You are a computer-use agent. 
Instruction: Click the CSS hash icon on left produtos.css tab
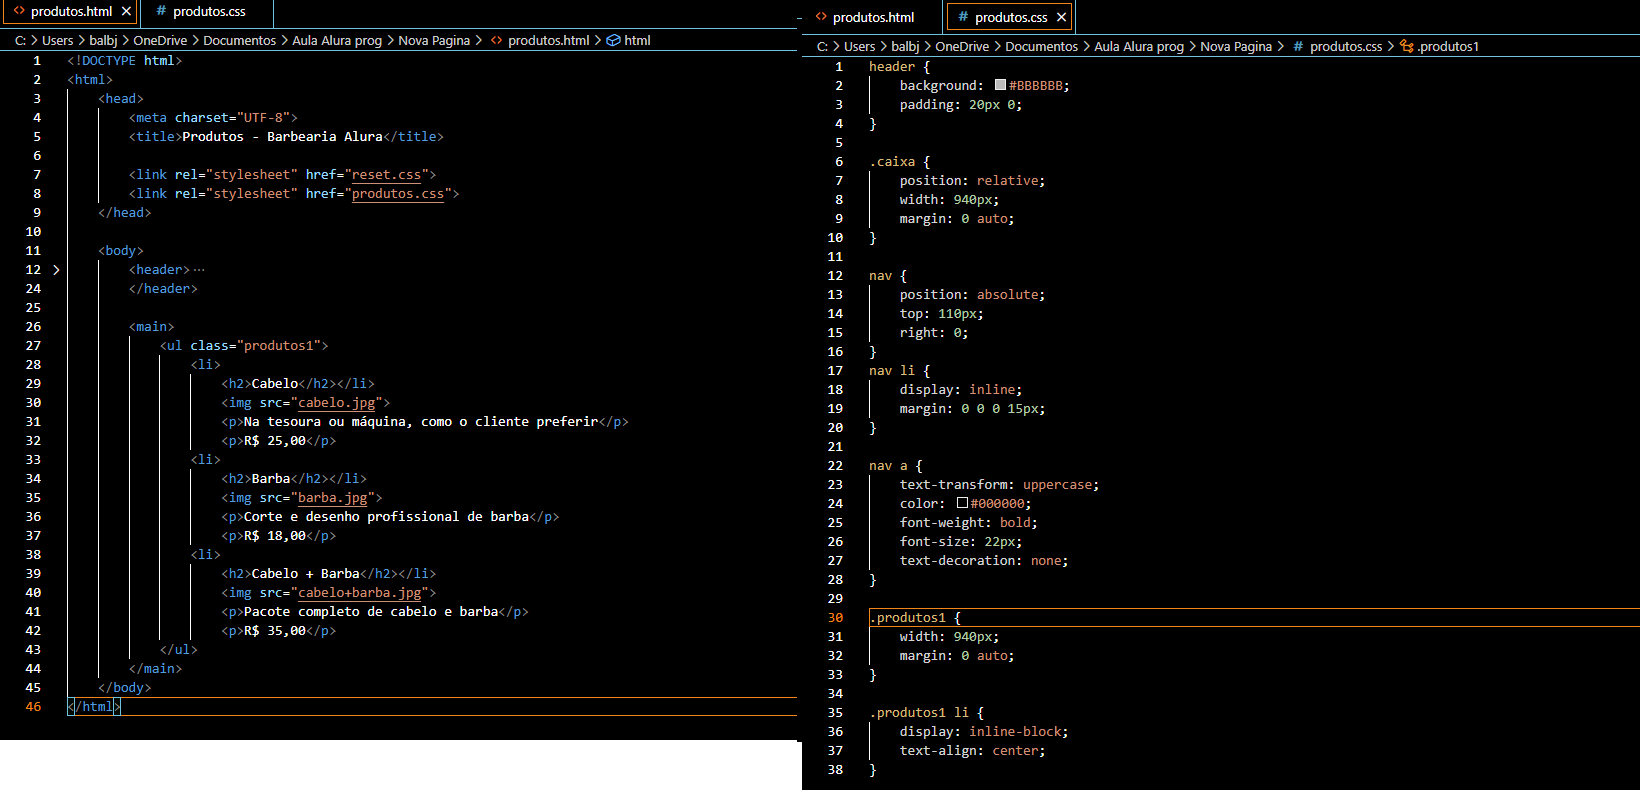pos(161,11)
